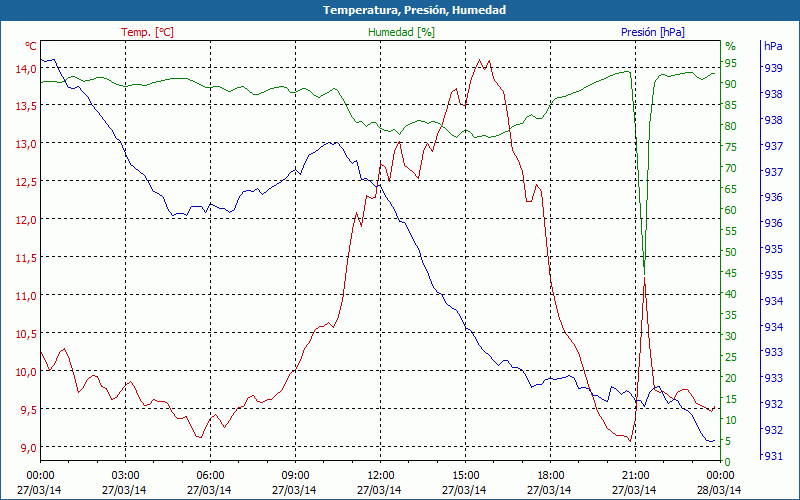This screenshot has height=500, width=800.
Task: Click the "11,0" temperature tick label
Action: [26, 296]
